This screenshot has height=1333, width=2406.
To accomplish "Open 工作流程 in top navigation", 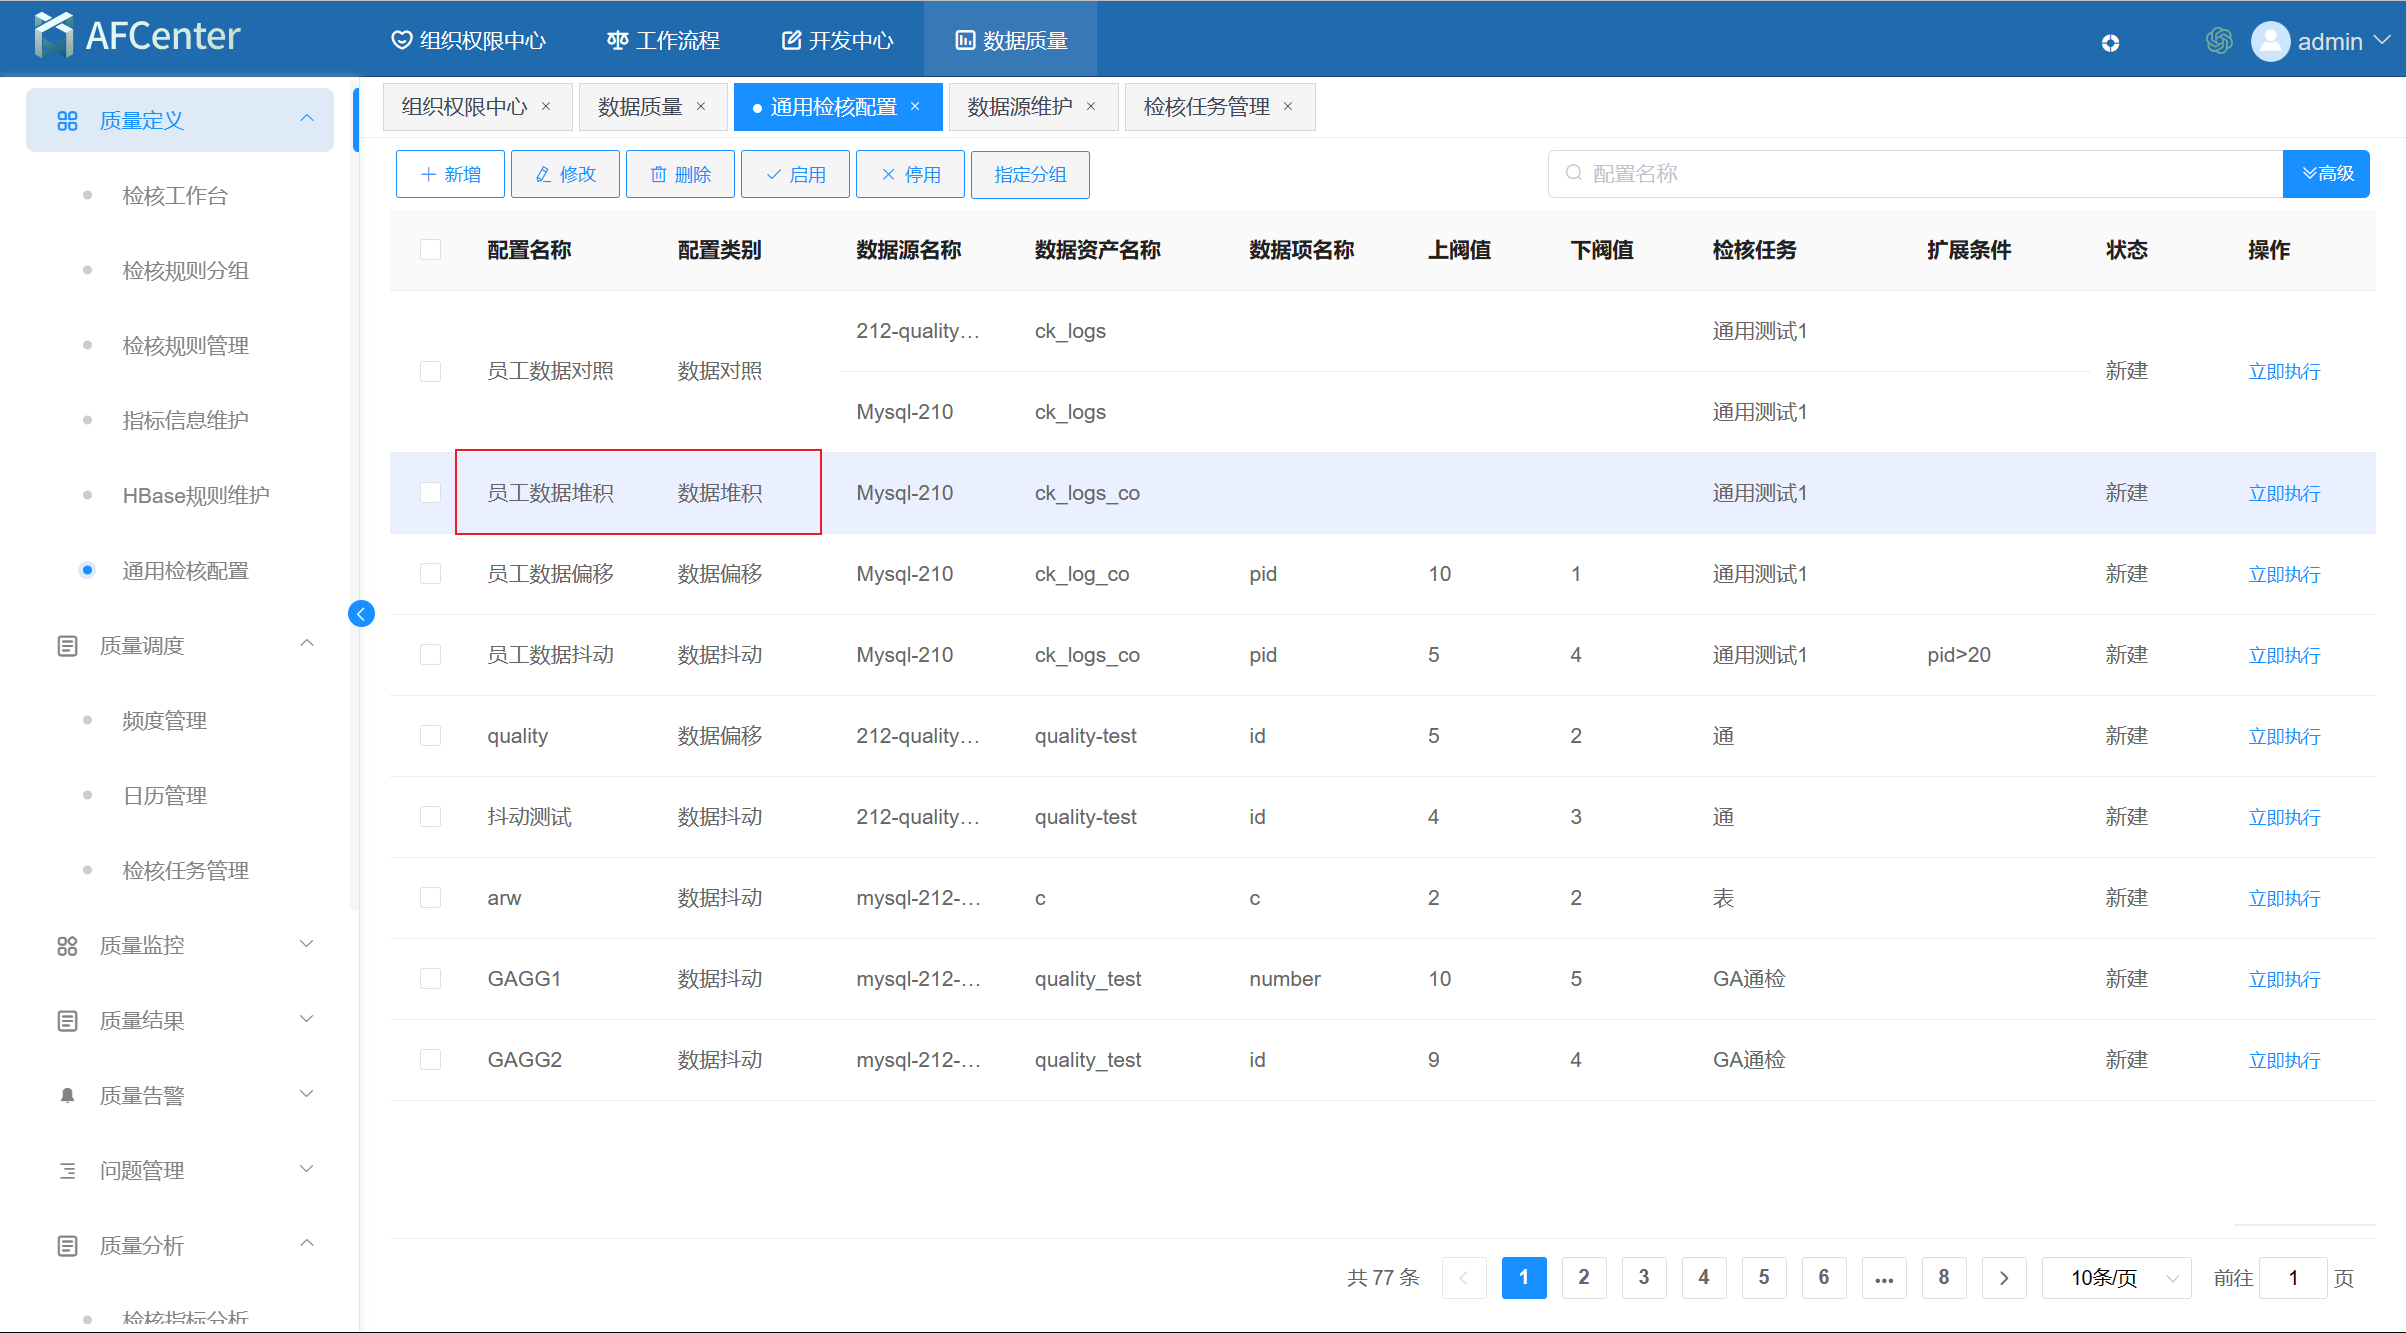I will tap(663, 41).
